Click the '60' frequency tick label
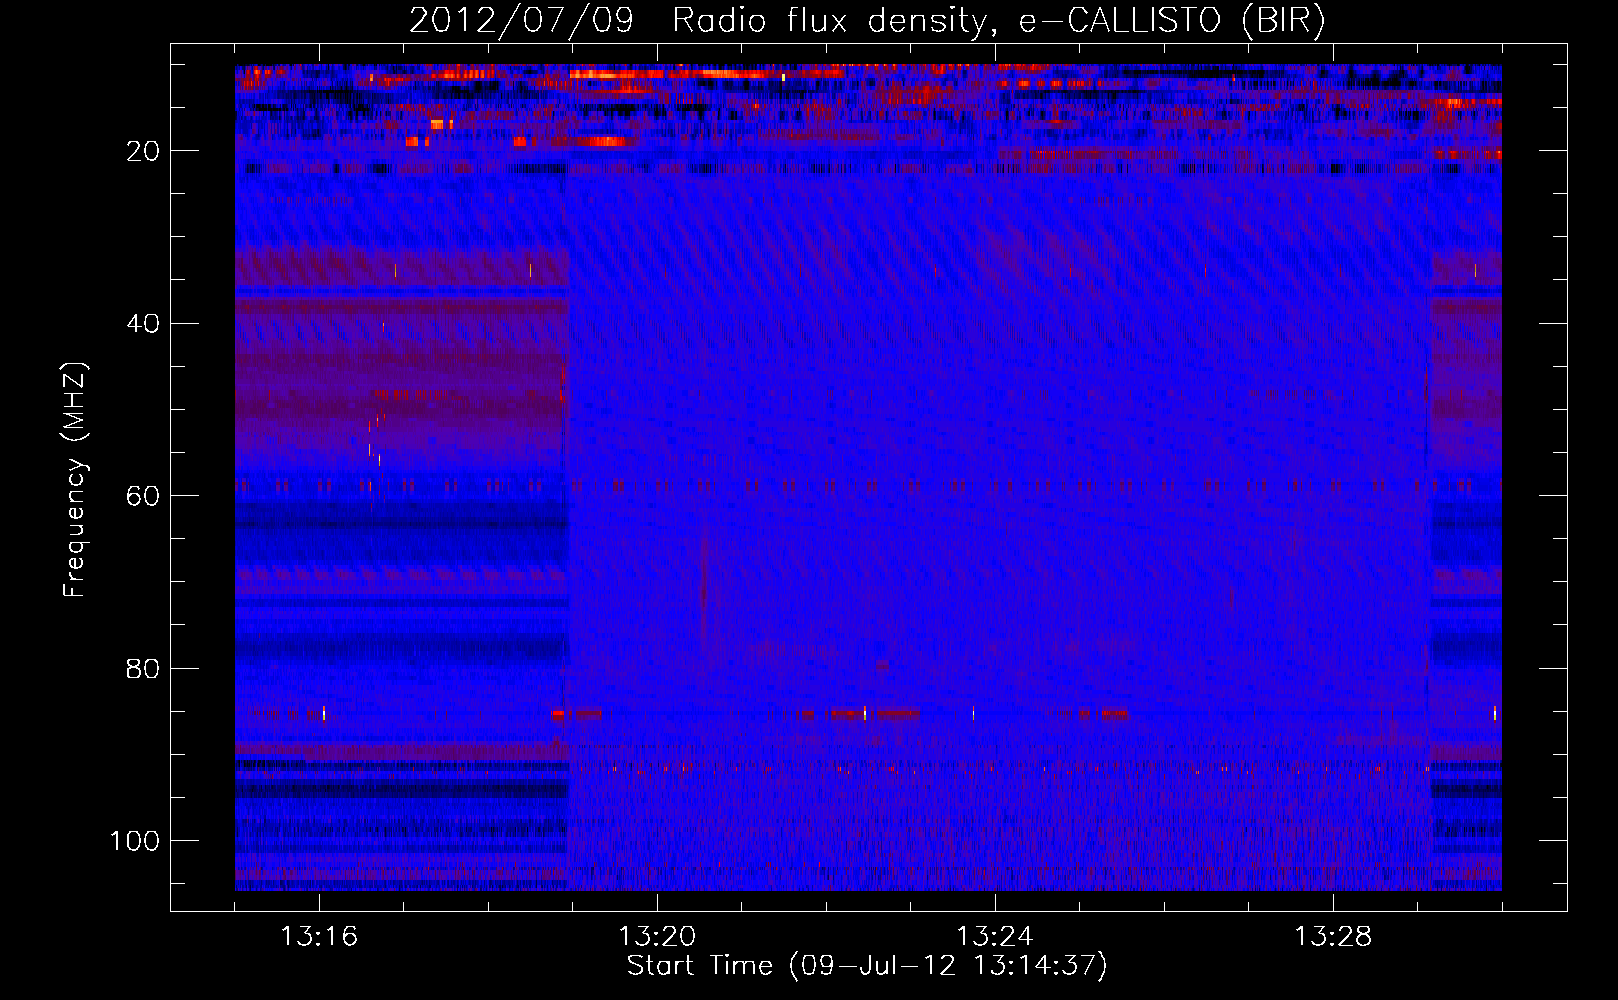The width and height of the screenshot is (1618, 1000). (143, 496)
